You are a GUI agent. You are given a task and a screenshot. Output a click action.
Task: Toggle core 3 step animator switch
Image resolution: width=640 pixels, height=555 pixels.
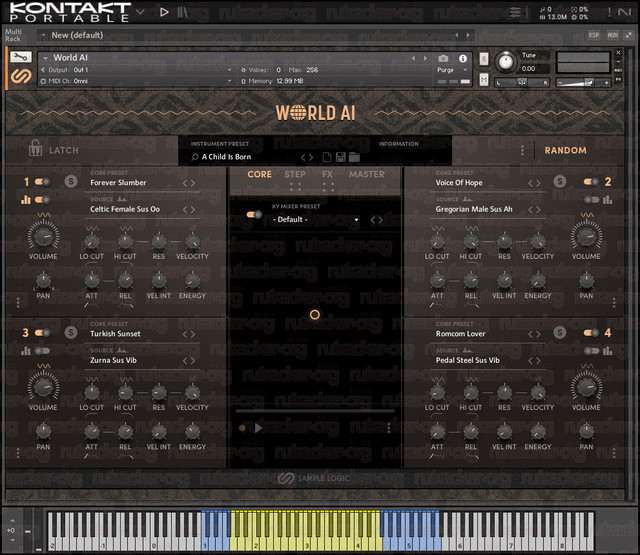[x=42, y=351]
